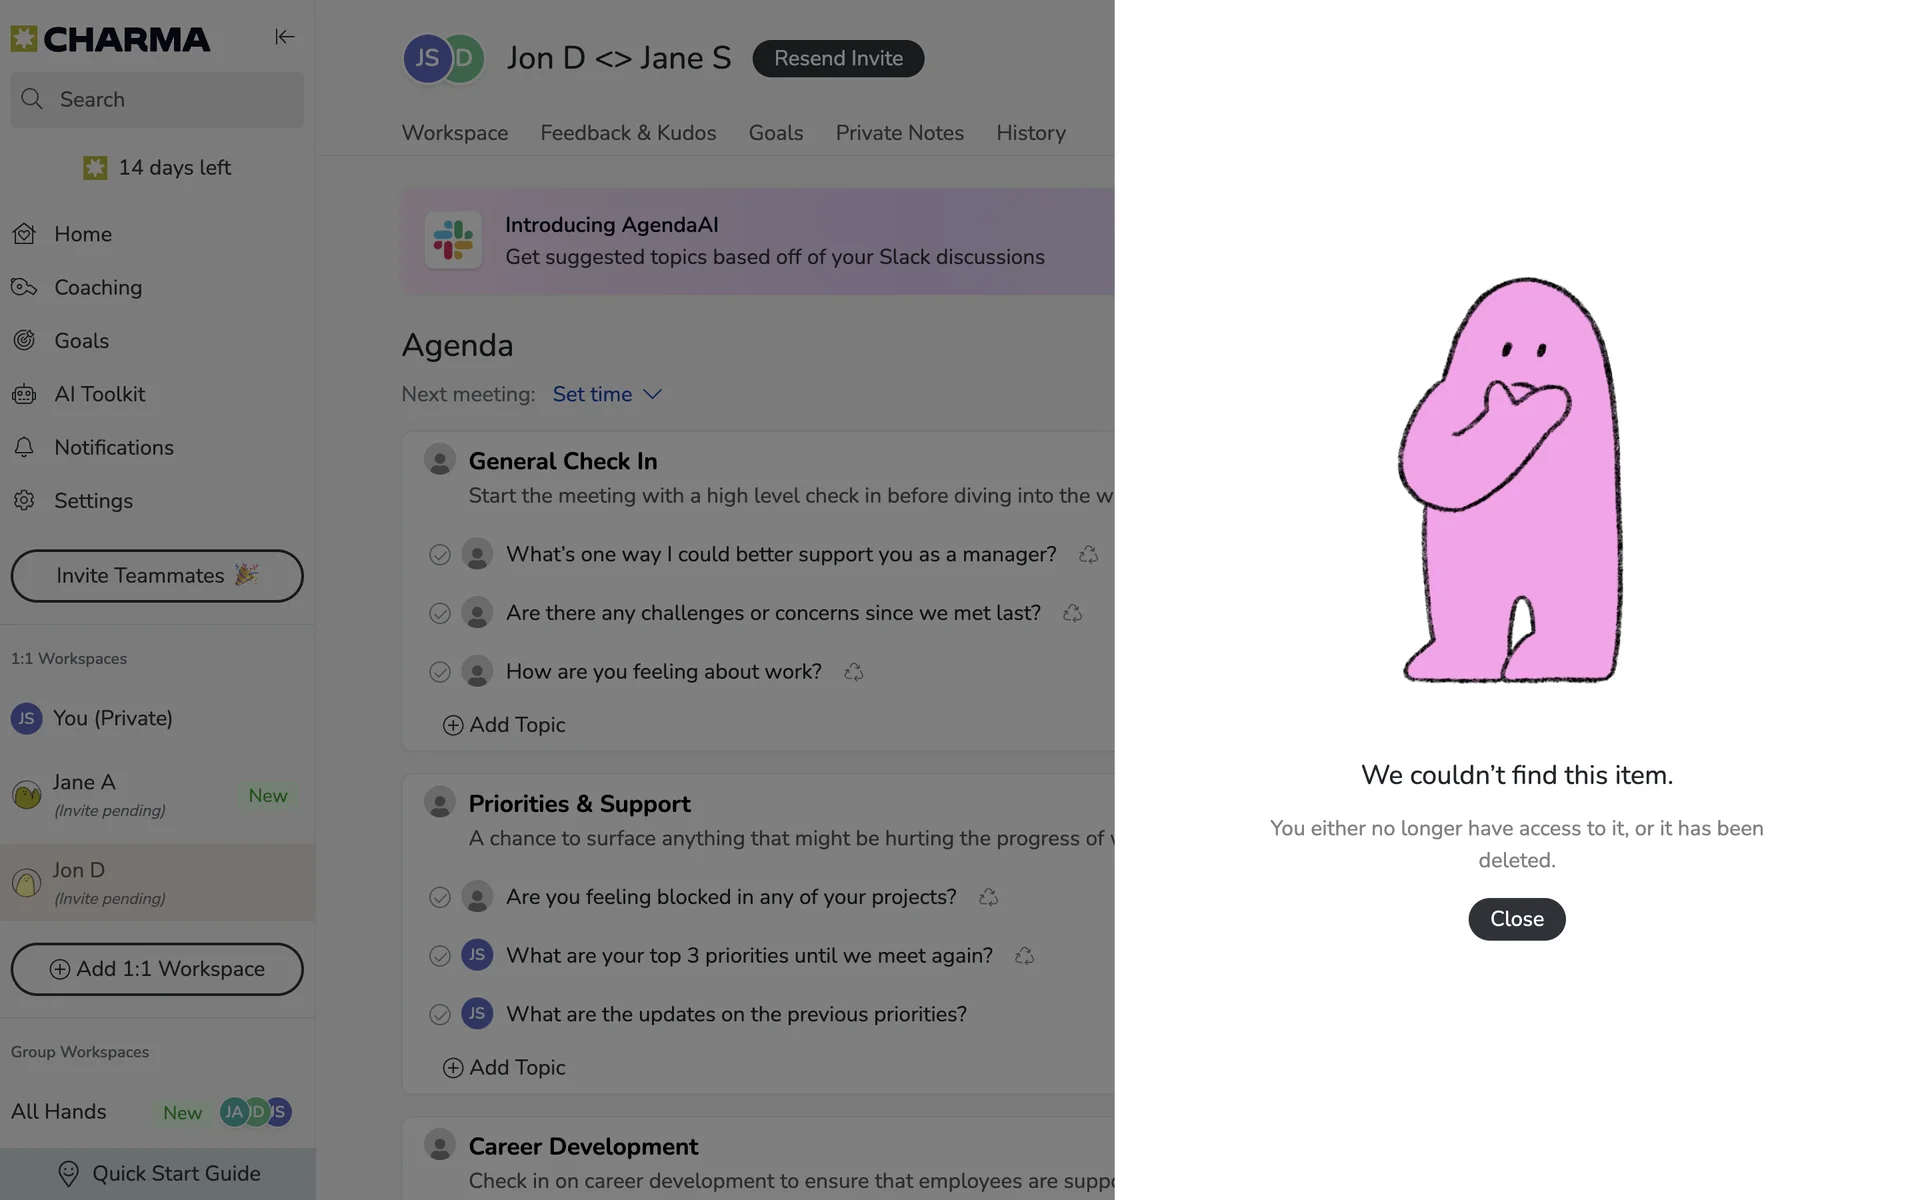Viewport: 1920px width, 1200px height.
Task: Open Settings using the gear icon
Action: click(24, 500)
